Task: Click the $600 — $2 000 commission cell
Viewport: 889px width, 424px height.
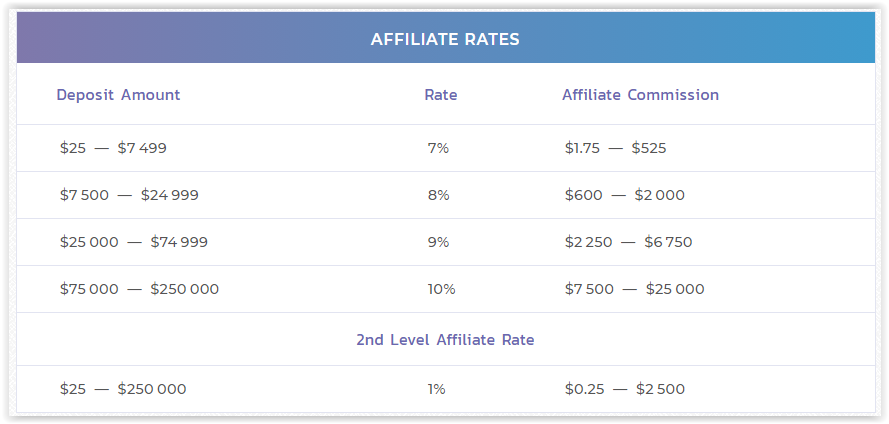Action: (x=624, y=195)
